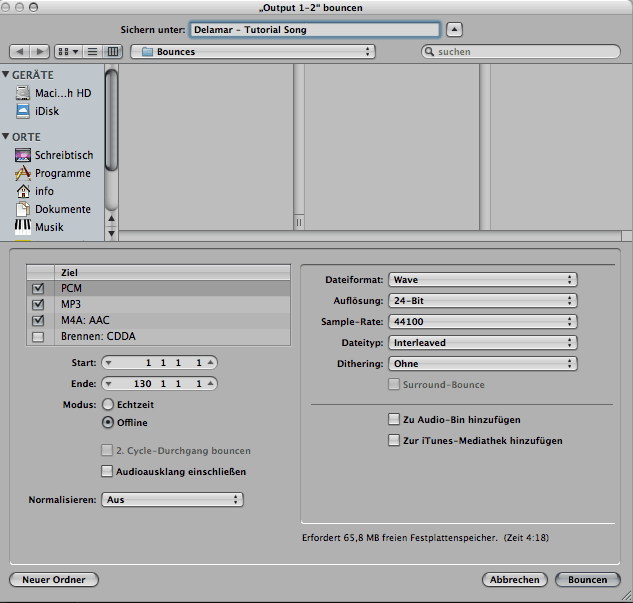This screenshot has height=603, width=633.
Task: Collapse the ORTE sidebar section
Action: [x=6, y=136]
